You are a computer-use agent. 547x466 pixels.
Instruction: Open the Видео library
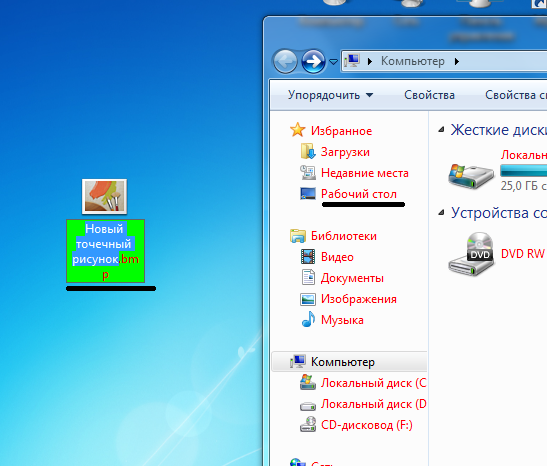pos(337,257)
